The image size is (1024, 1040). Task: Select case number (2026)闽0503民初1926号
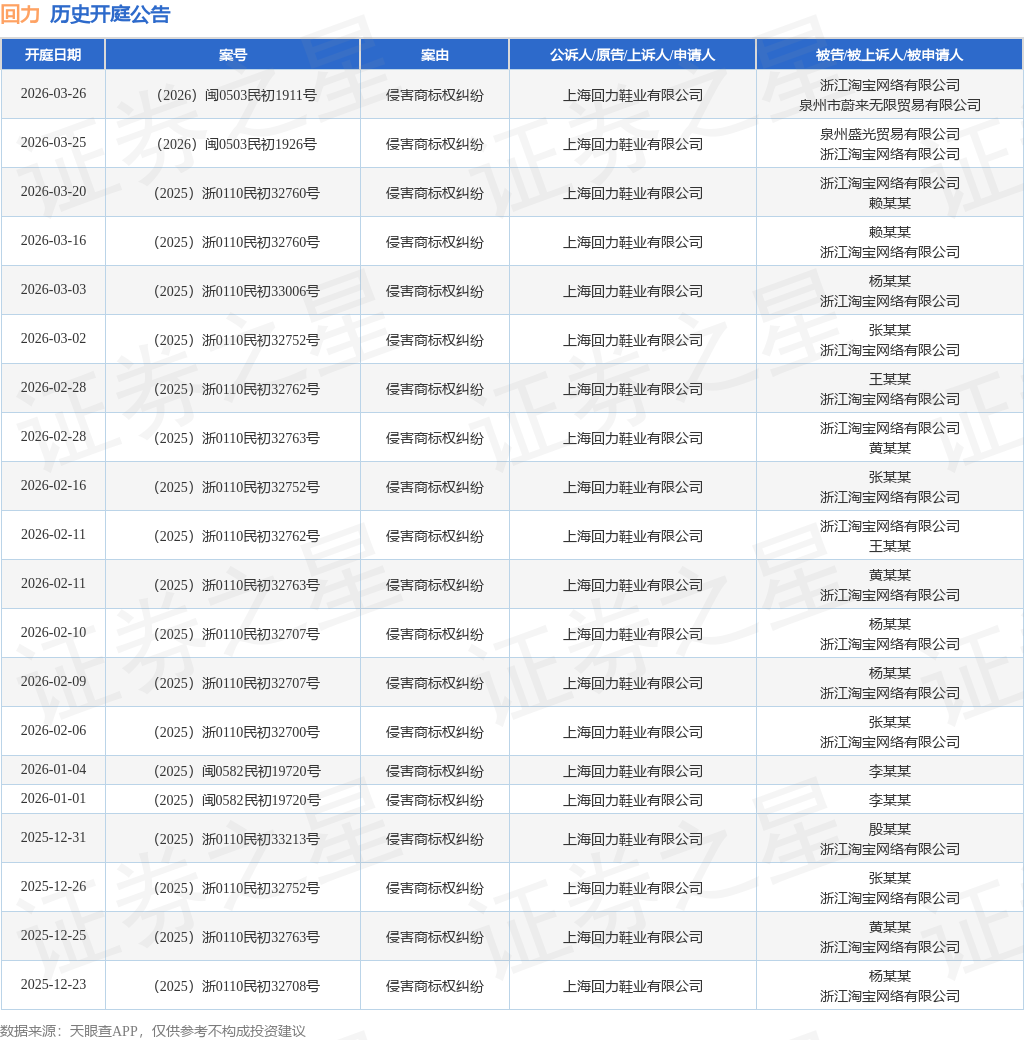click(236, 145)
